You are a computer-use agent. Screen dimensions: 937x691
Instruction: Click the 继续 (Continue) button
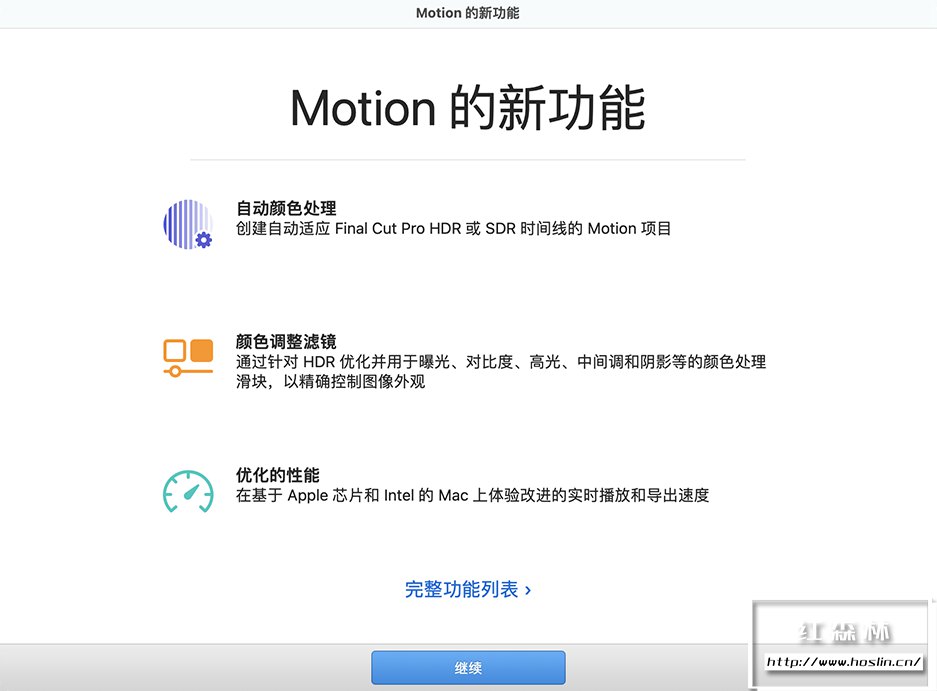tap(468, 668)
